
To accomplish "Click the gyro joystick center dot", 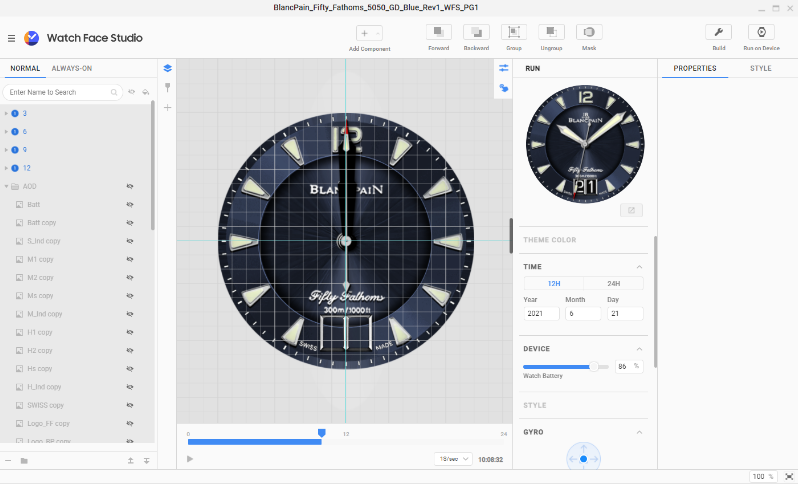I will [x=584, y=459].
